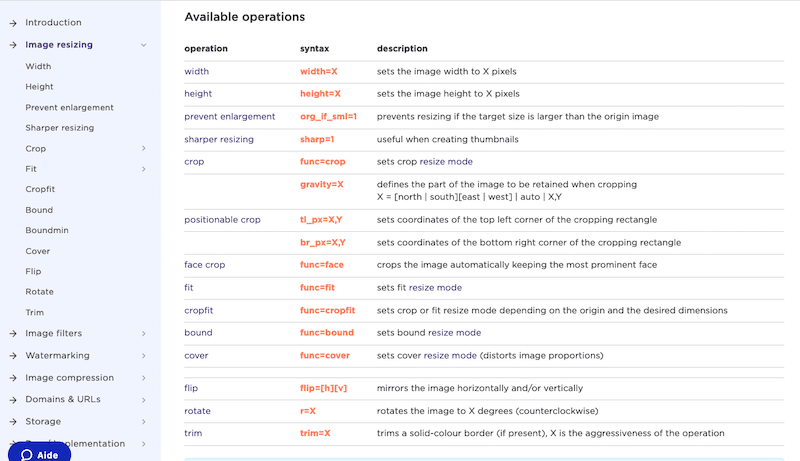Expand the Storage chevron
The width and height of the screenshot is (800, 461).
tap(143, 422)
